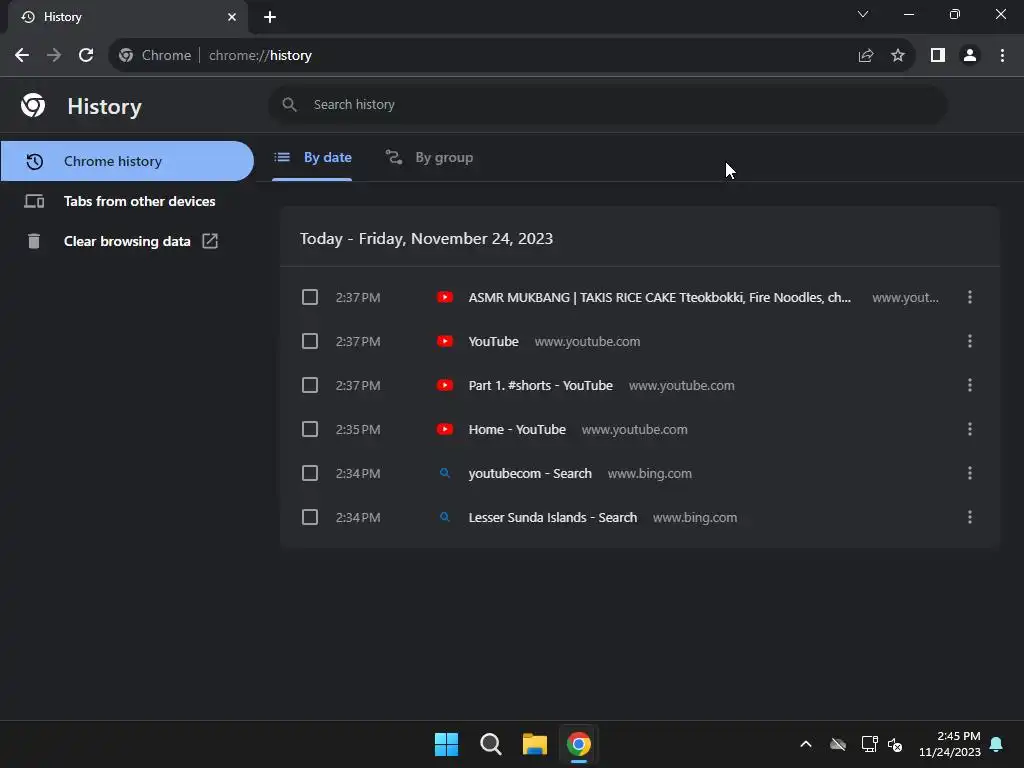Click the Today - Friday, November 24, 2023 heading
Image resolution: width=1024 pixels, height=768 pixels.
426,238
